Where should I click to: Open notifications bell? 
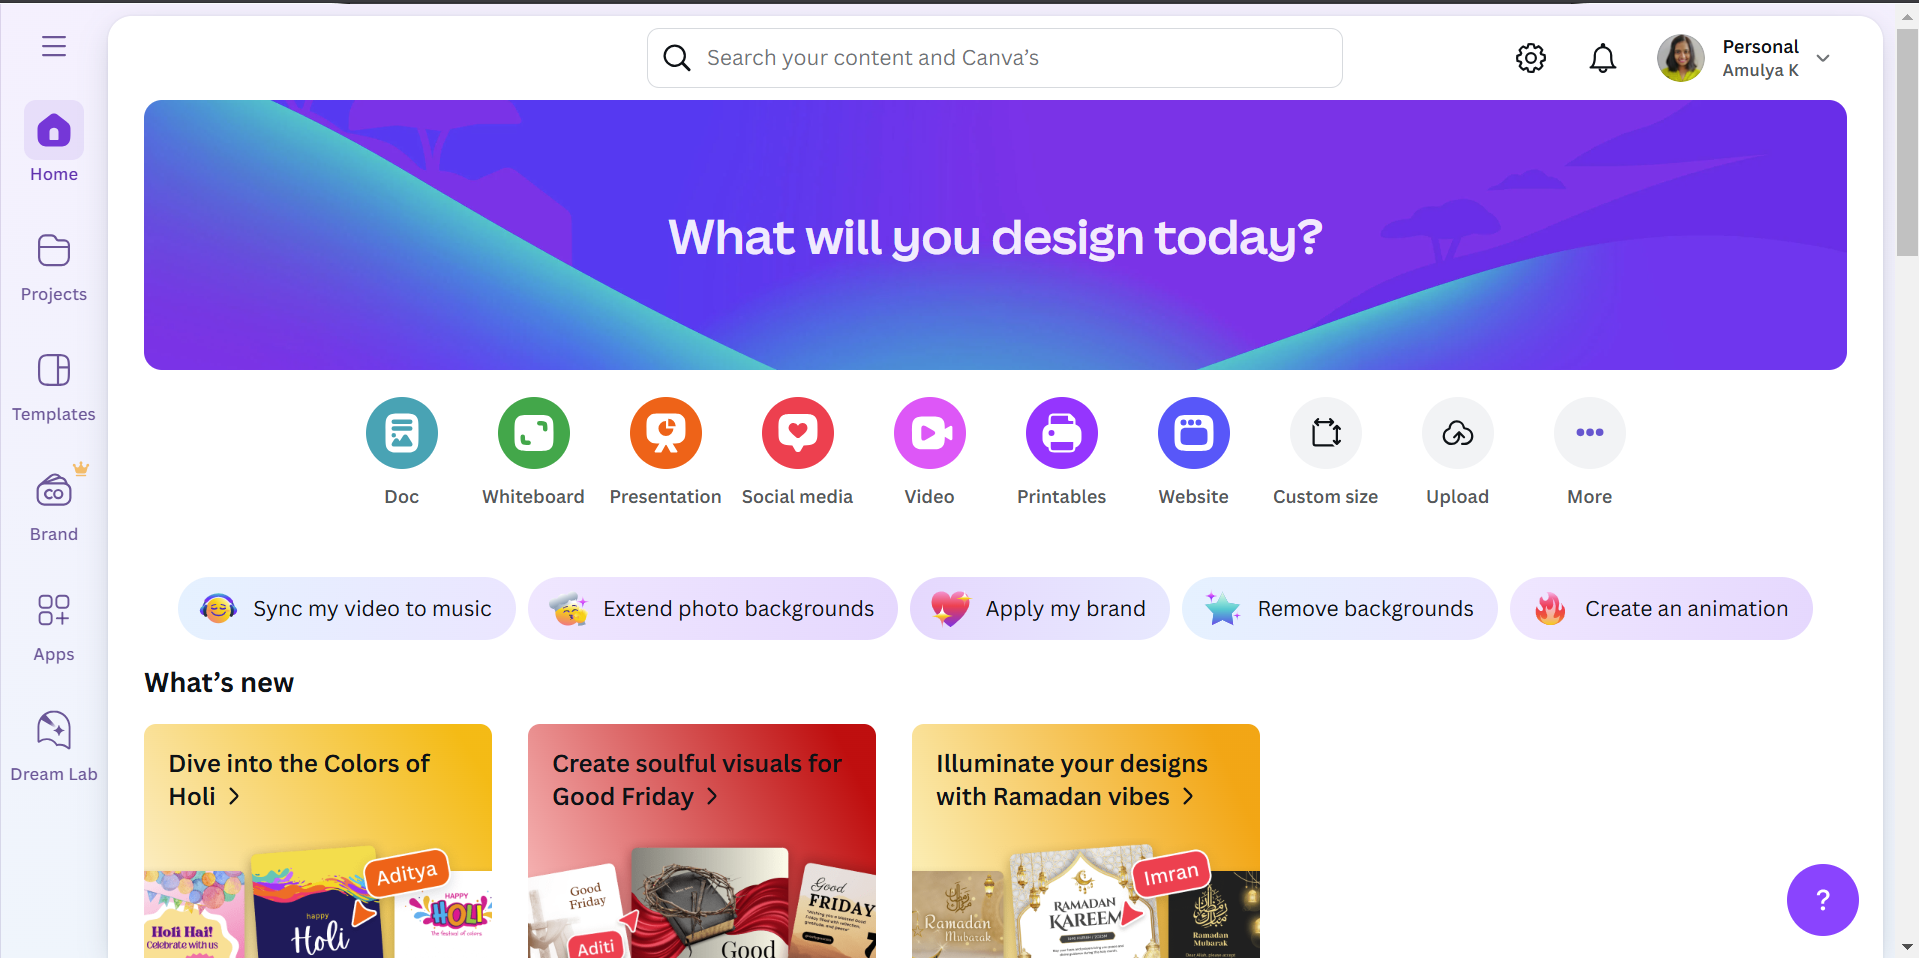coord(1603,58)
